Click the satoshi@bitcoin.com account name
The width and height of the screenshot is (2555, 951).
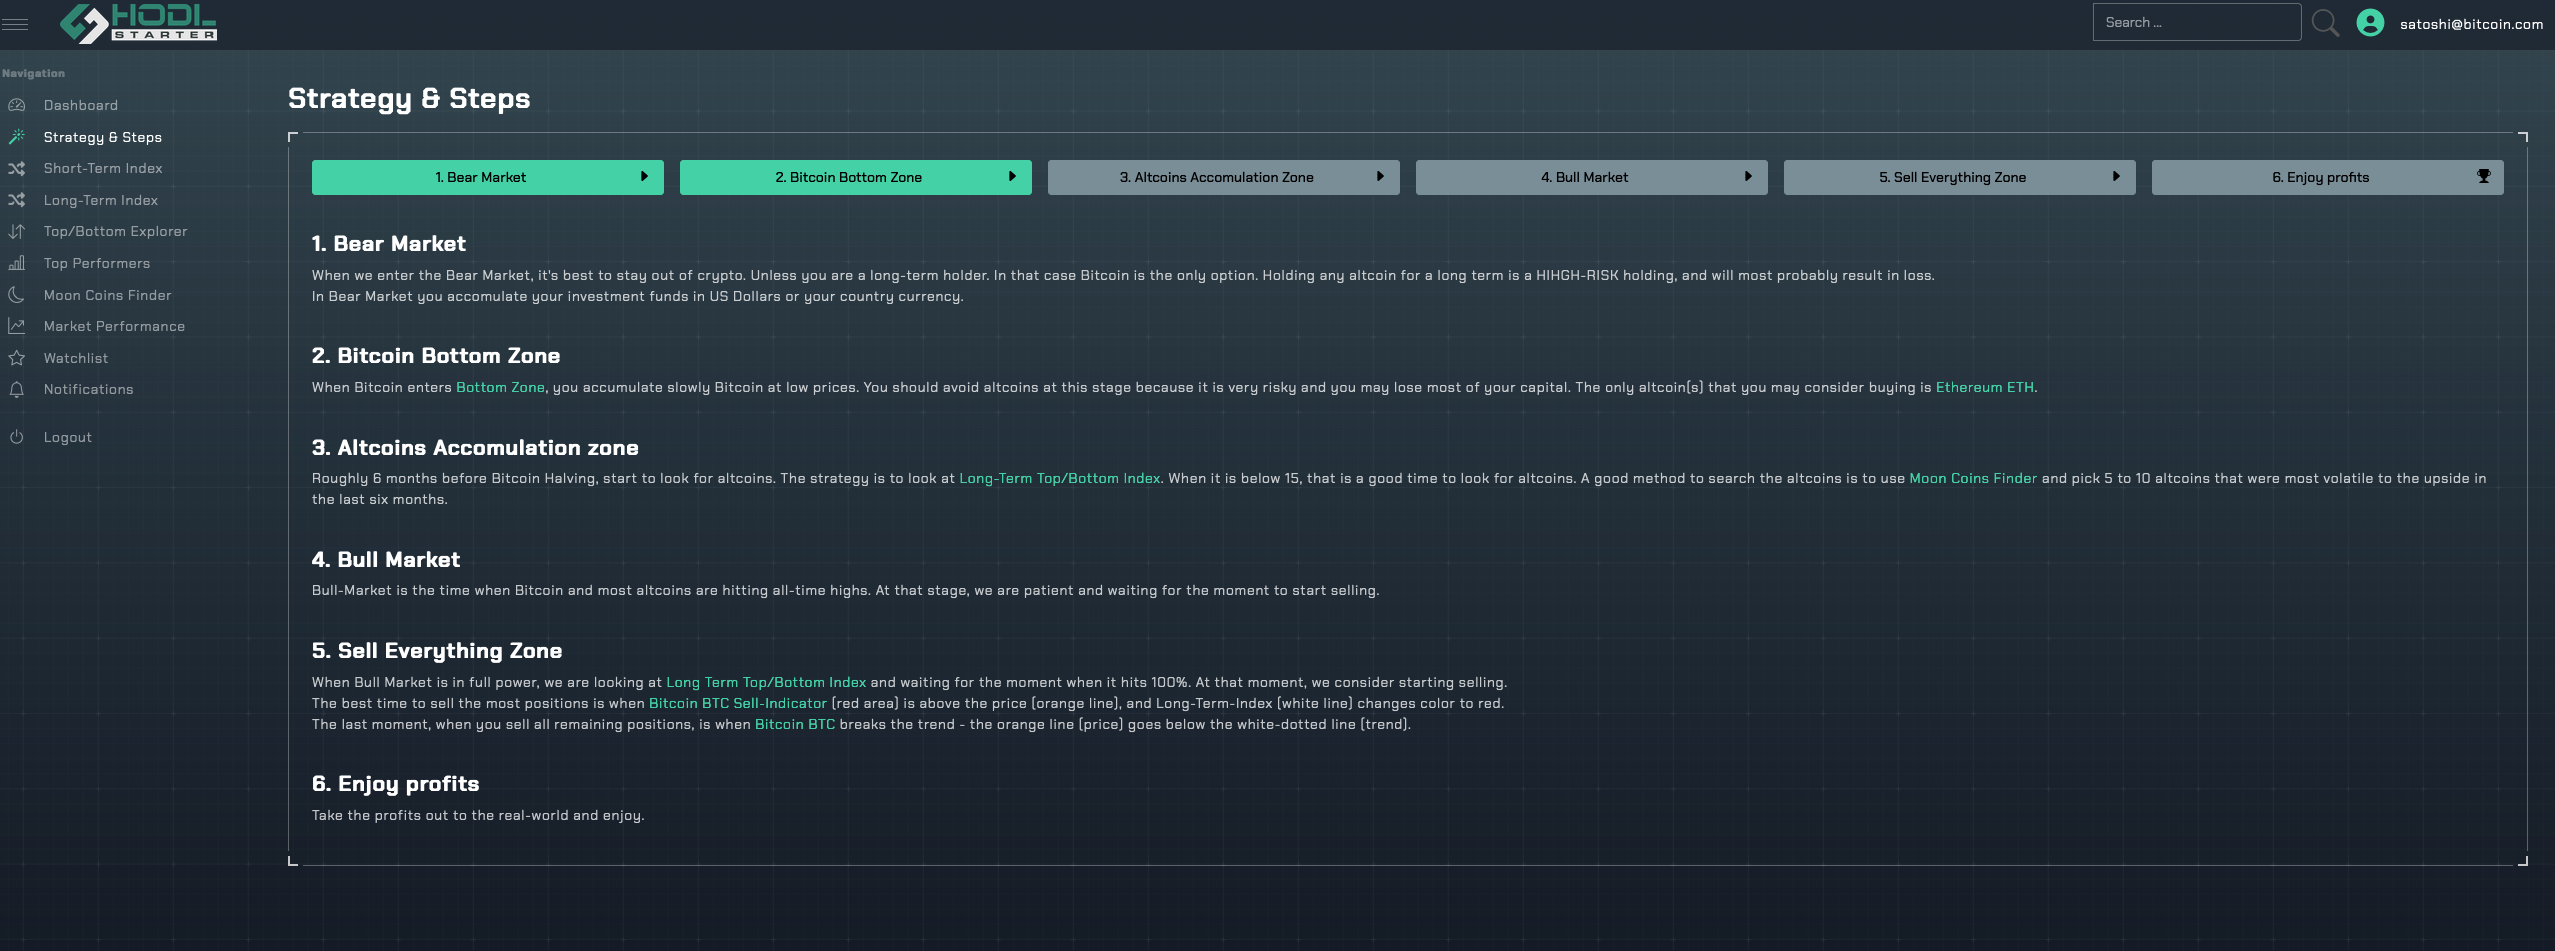2472,24
